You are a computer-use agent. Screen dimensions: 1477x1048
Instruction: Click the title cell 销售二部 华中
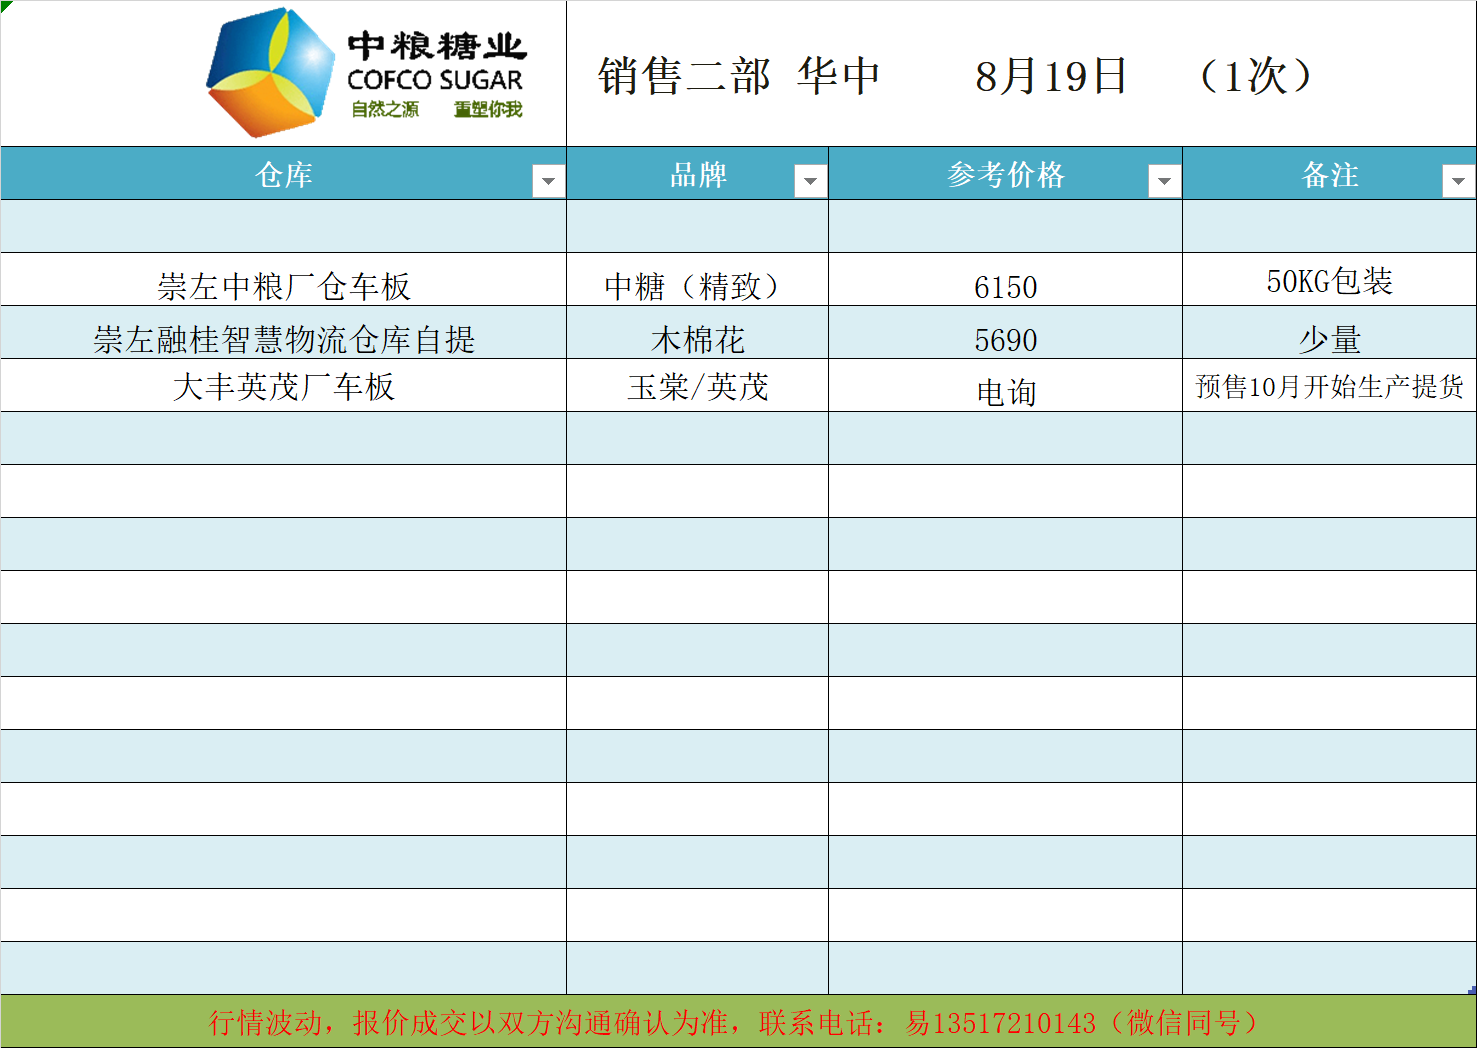(738, 76)
